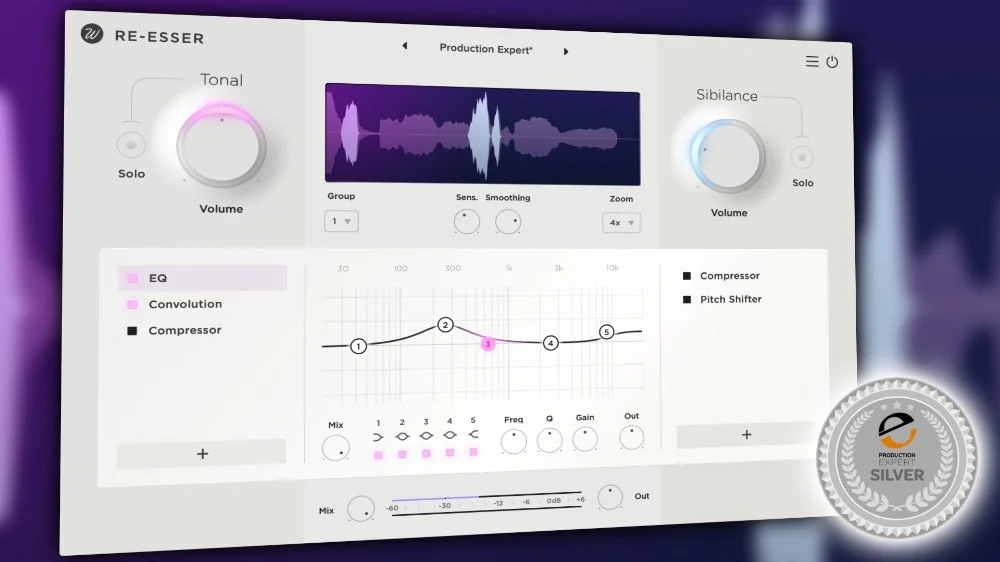Select band 4 bell filter shape icon

click(x=450, y=435)
